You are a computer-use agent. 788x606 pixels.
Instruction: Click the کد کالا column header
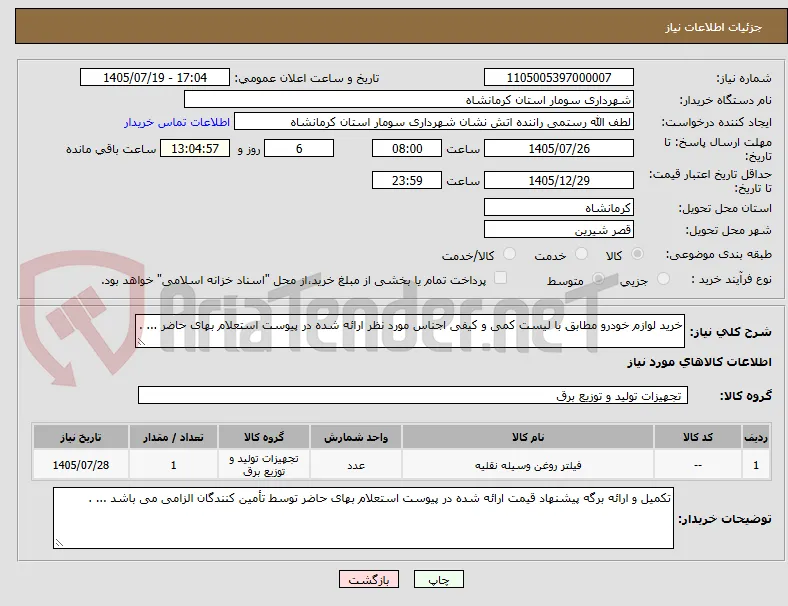698,437
